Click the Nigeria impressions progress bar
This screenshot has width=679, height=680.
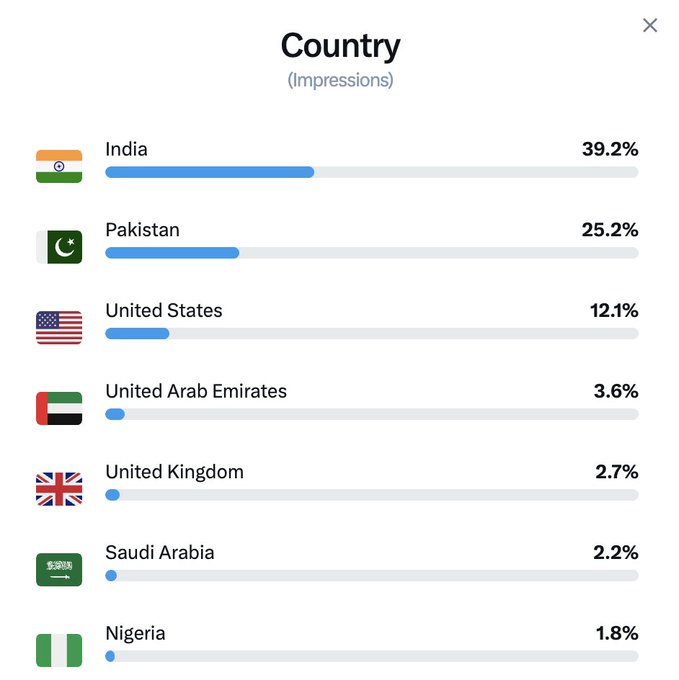(371, 656)
